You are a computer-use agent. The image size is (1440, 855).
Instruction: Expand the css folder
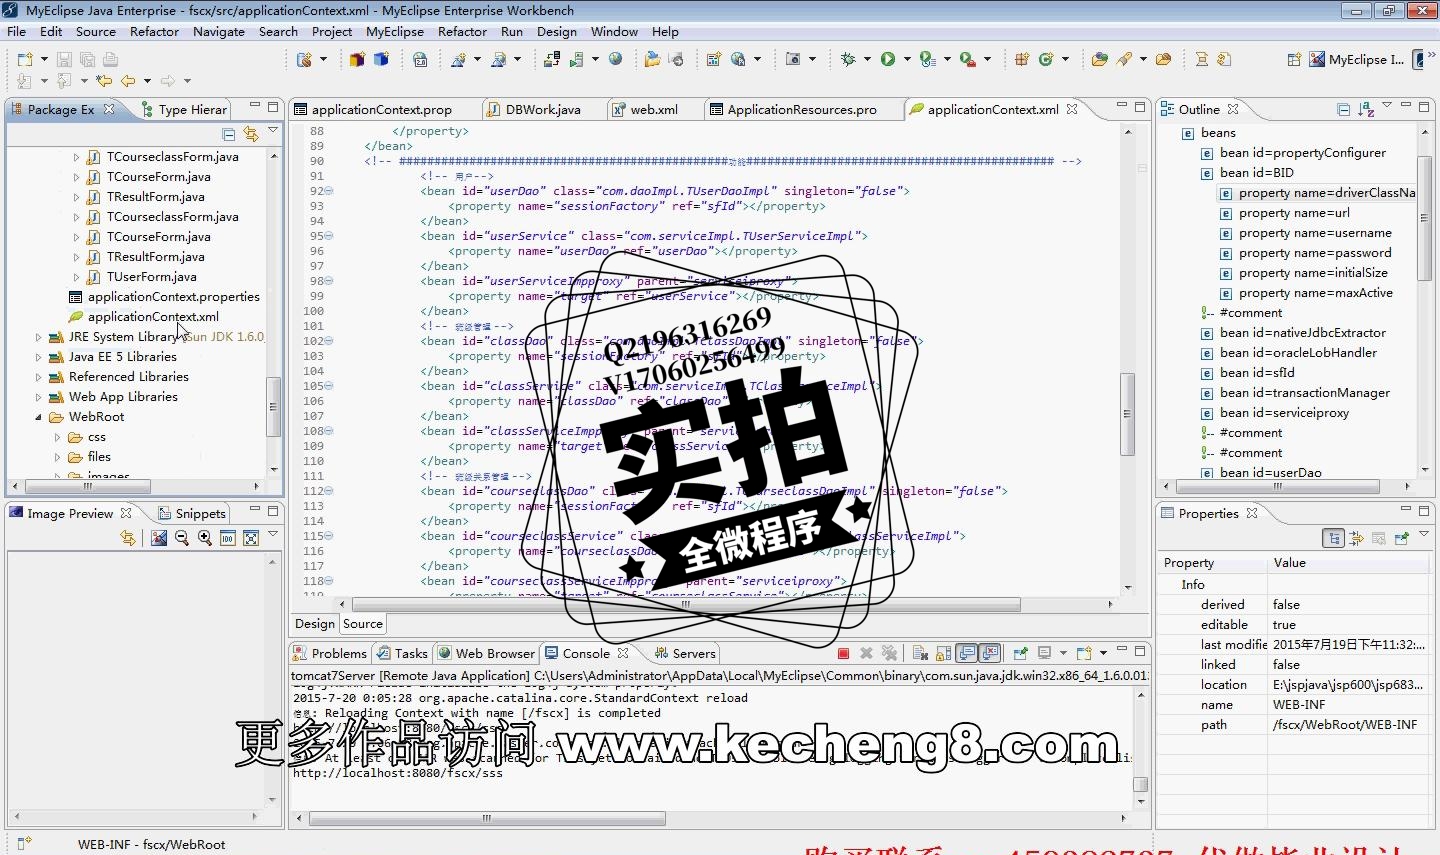[58, 437]
